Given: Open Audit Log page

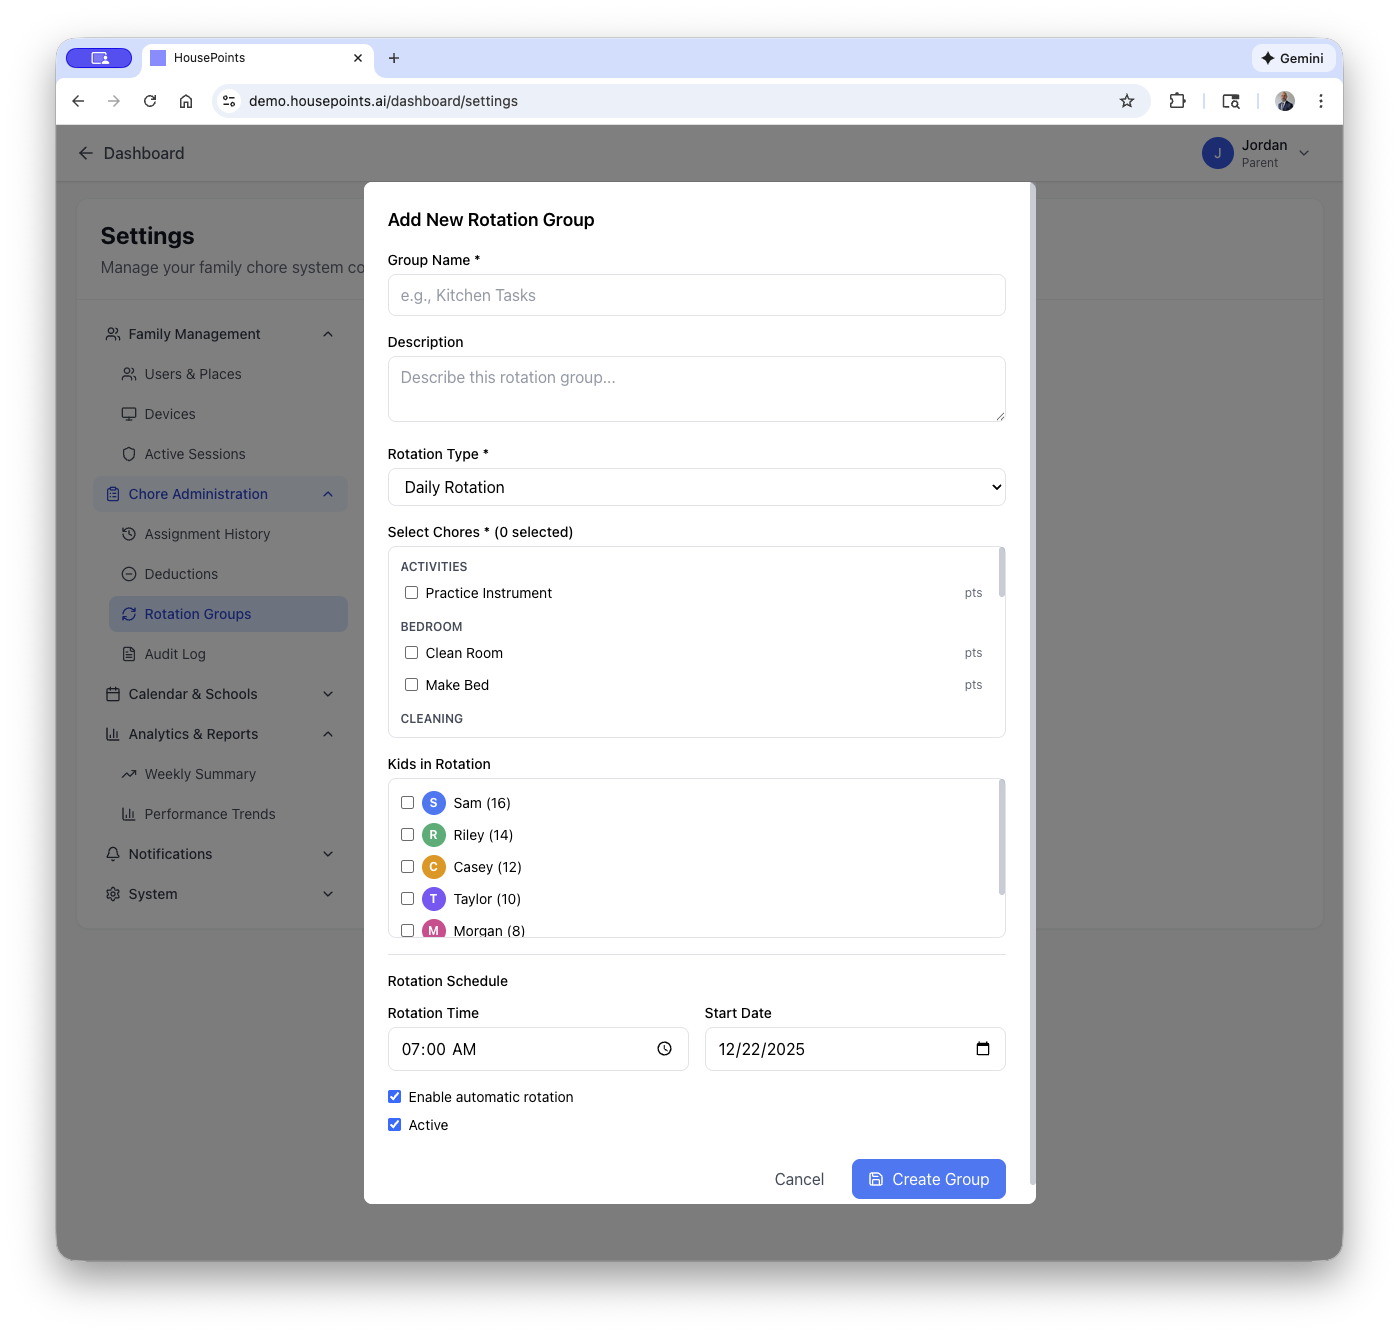Looking at the screenshot, I should (228, 654).
